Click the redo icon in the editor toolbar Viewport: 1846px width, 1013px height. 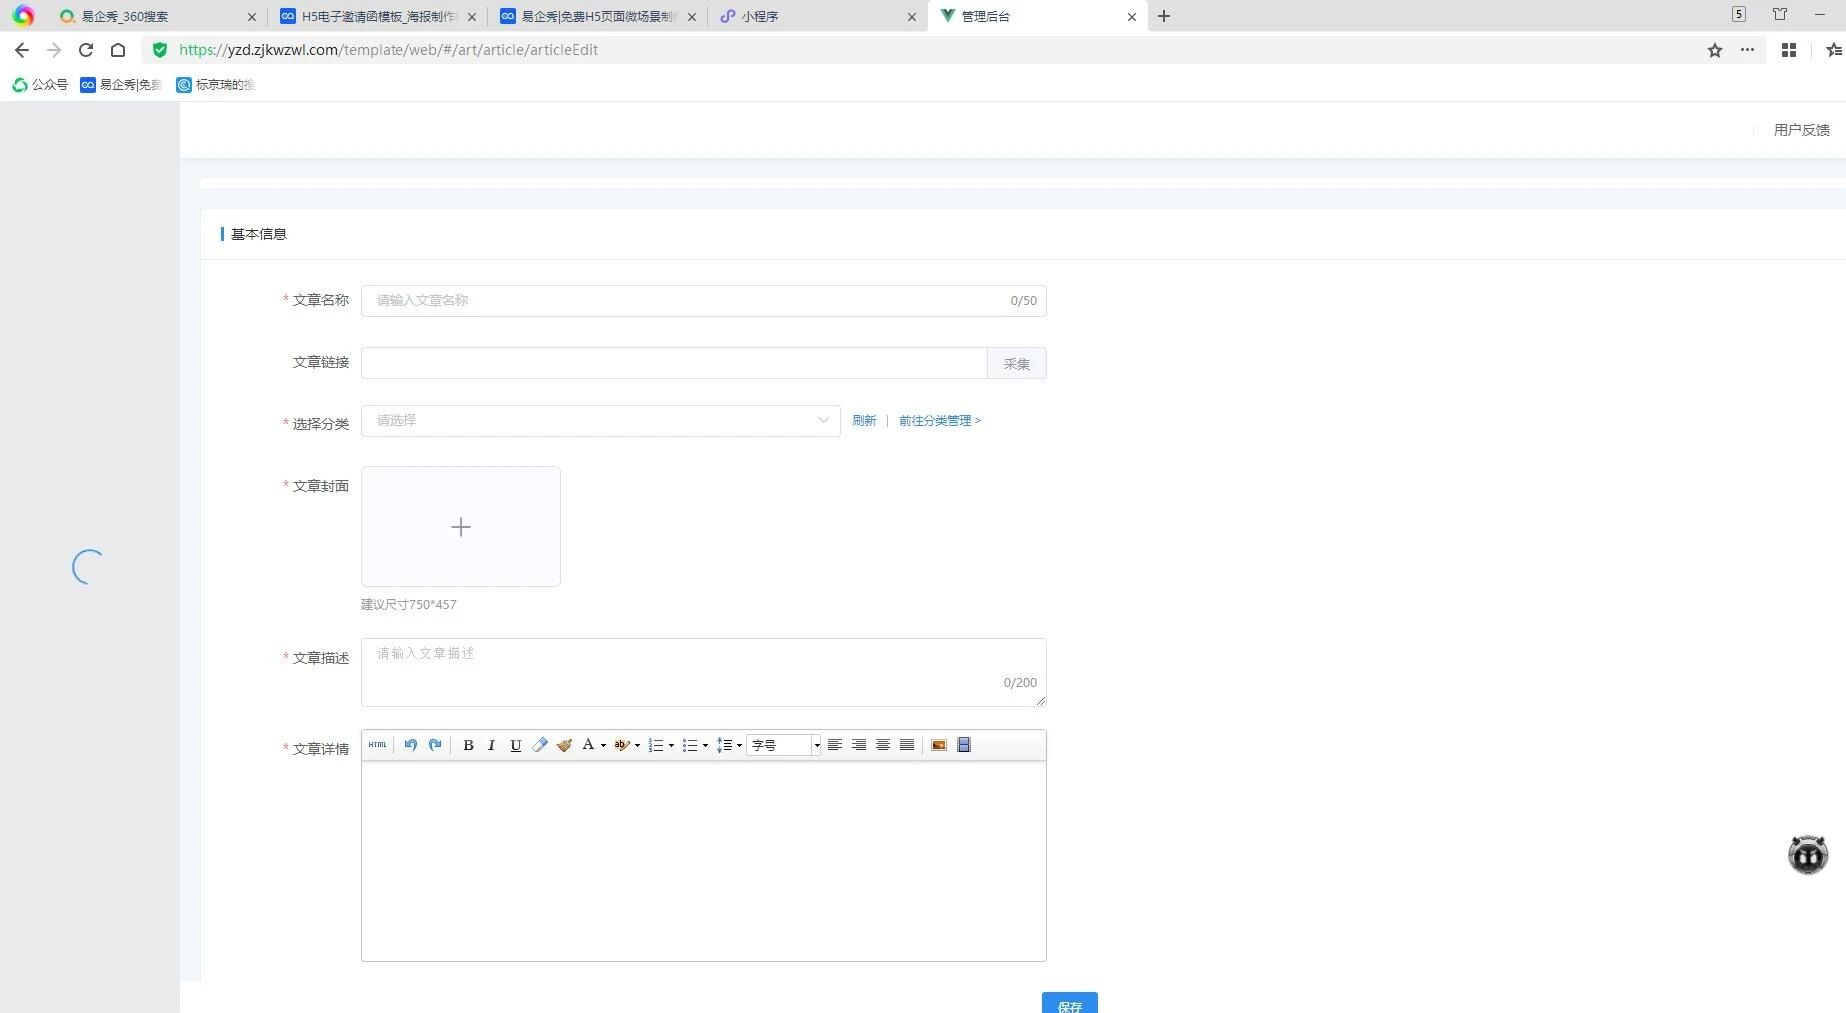click(x=435, y=745)
